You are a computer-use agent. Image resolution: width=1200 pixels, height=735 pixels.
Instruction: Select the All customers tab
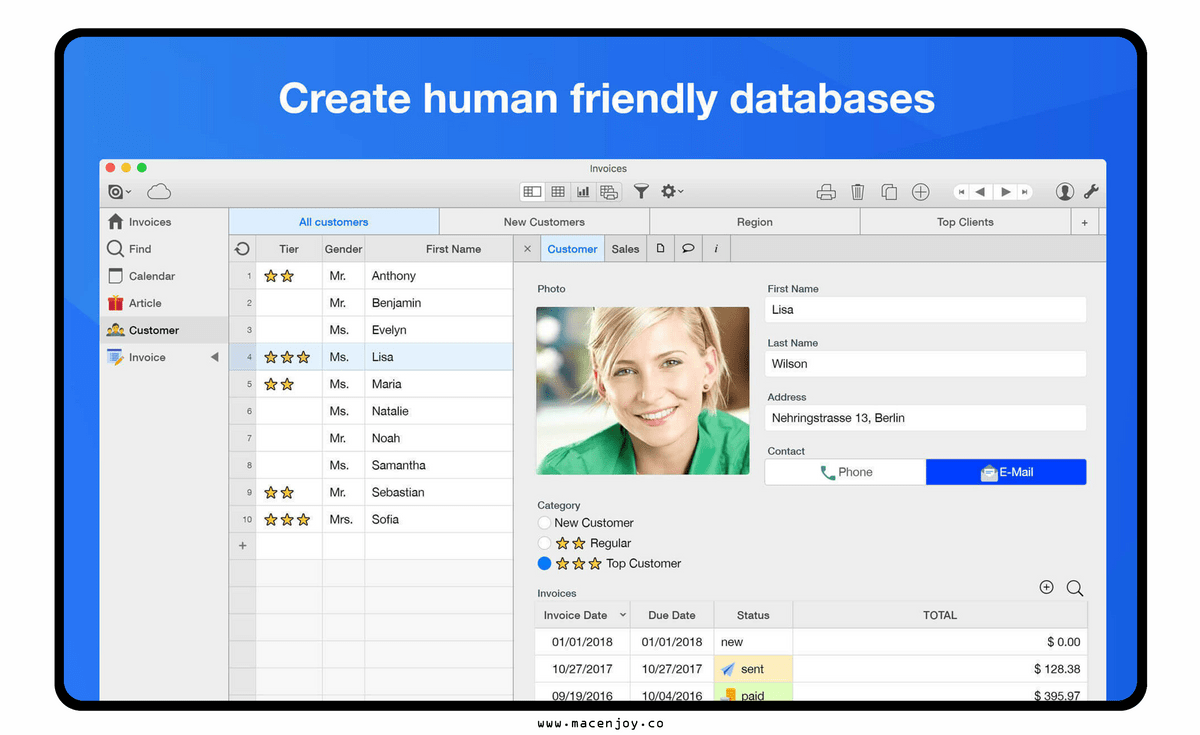pos(334,222)
